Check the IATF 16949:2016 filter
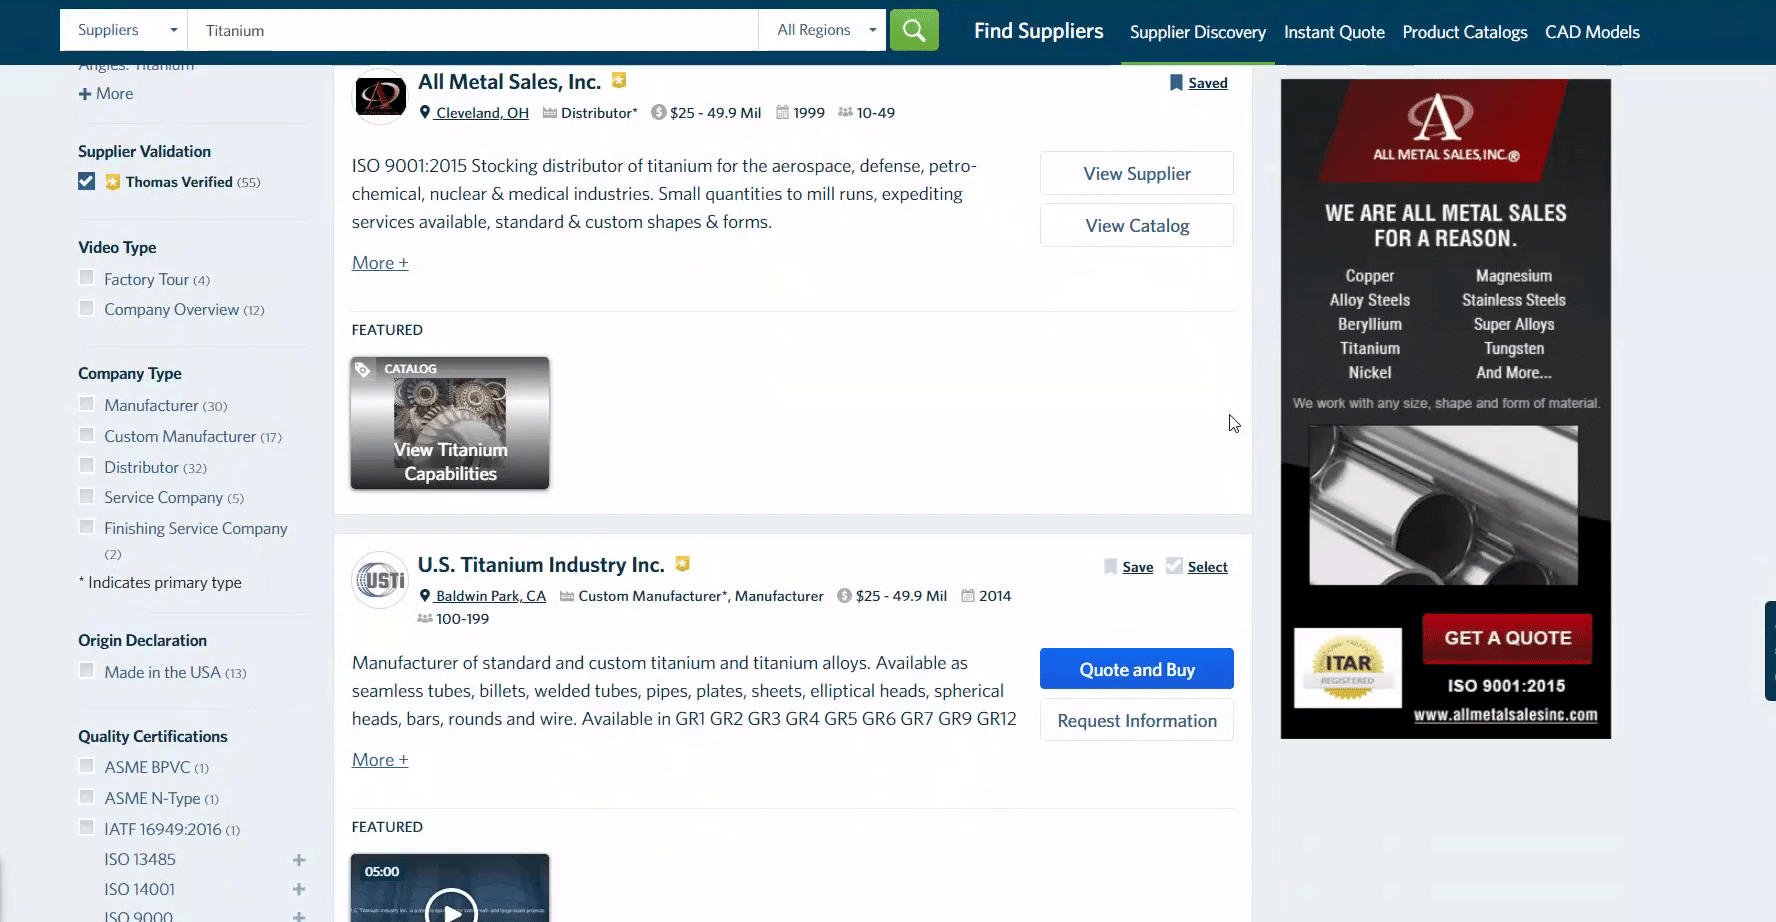This screenshot has height=922, width=1776. coord(87,828)
